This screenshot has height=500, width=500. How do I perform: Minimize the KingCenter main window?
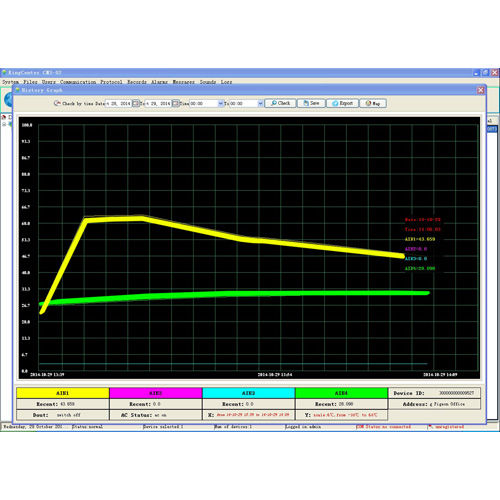click(x=476, y=73)
